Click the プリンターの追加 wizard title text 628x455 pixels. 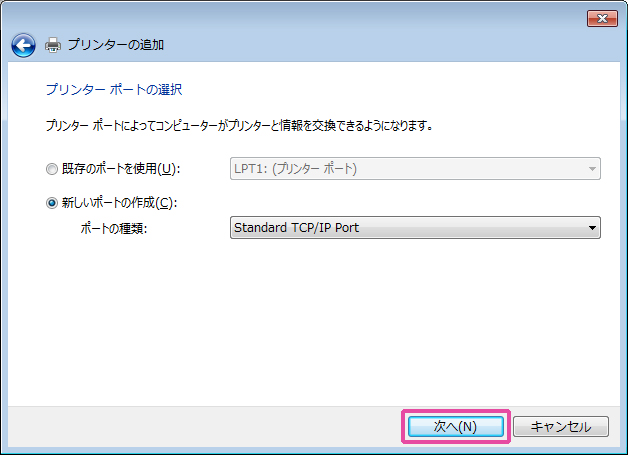(x=115, y=45)
